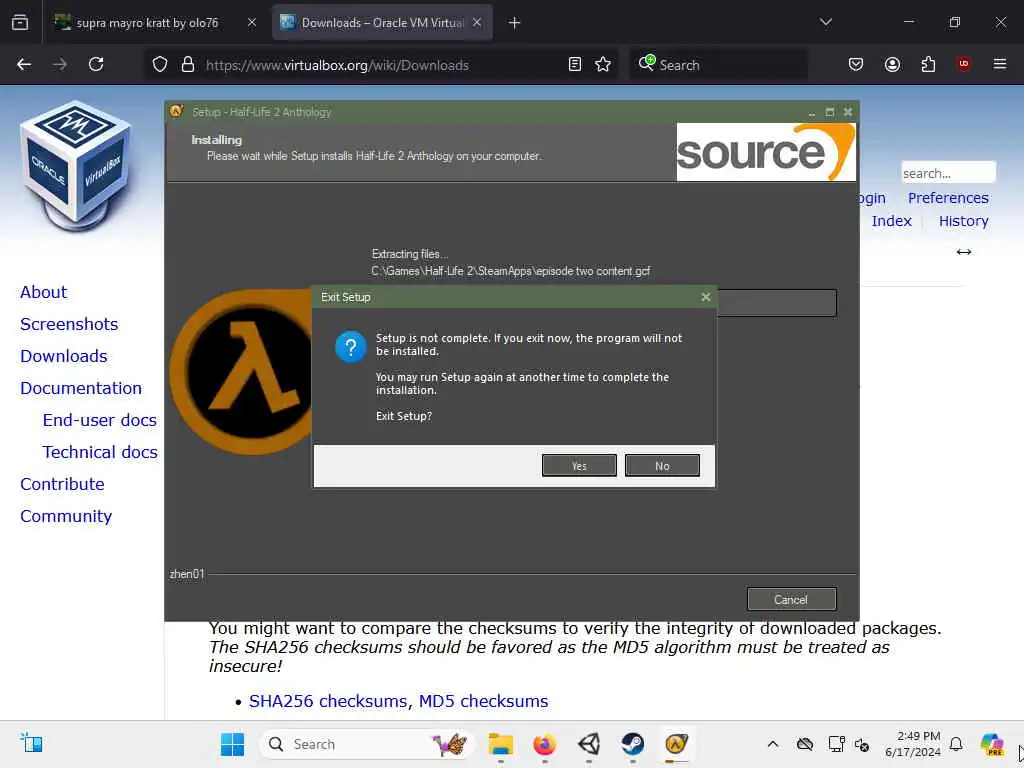This screenshot has height=768, width=1024.
Task: Open the History link
Action: tap(963, 221)
